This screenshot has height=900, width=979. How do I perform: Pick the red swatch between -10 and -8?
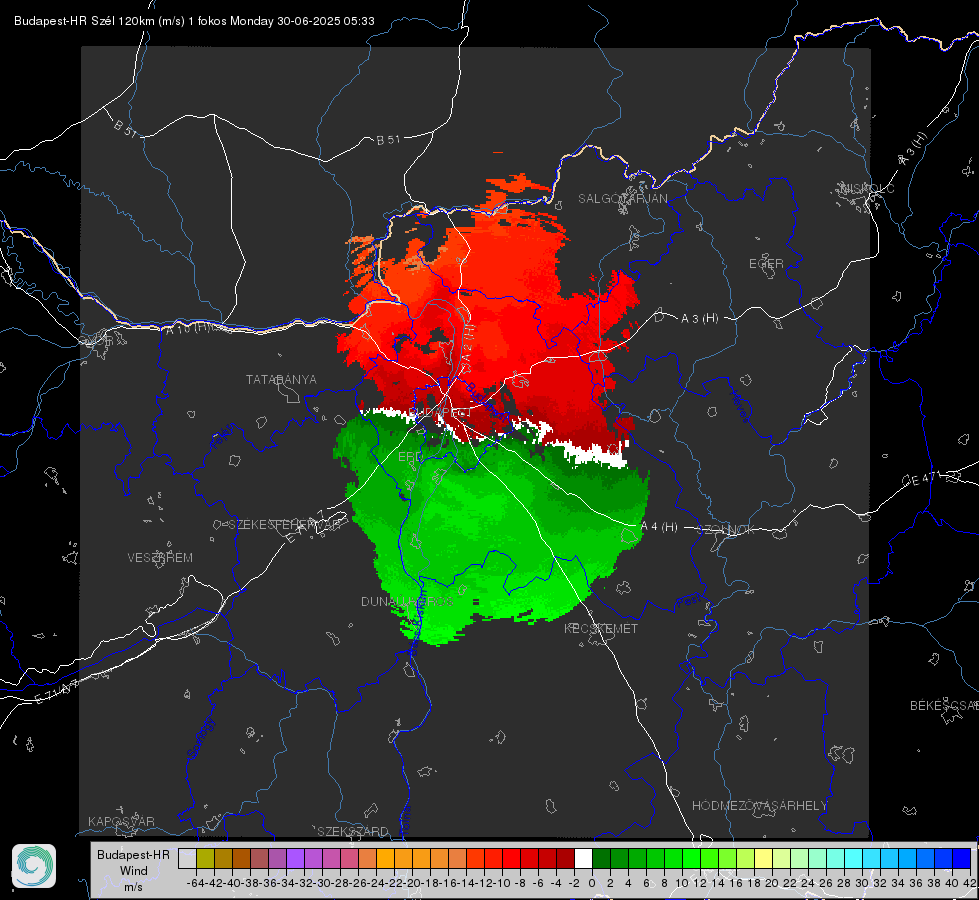coord(511,858)
